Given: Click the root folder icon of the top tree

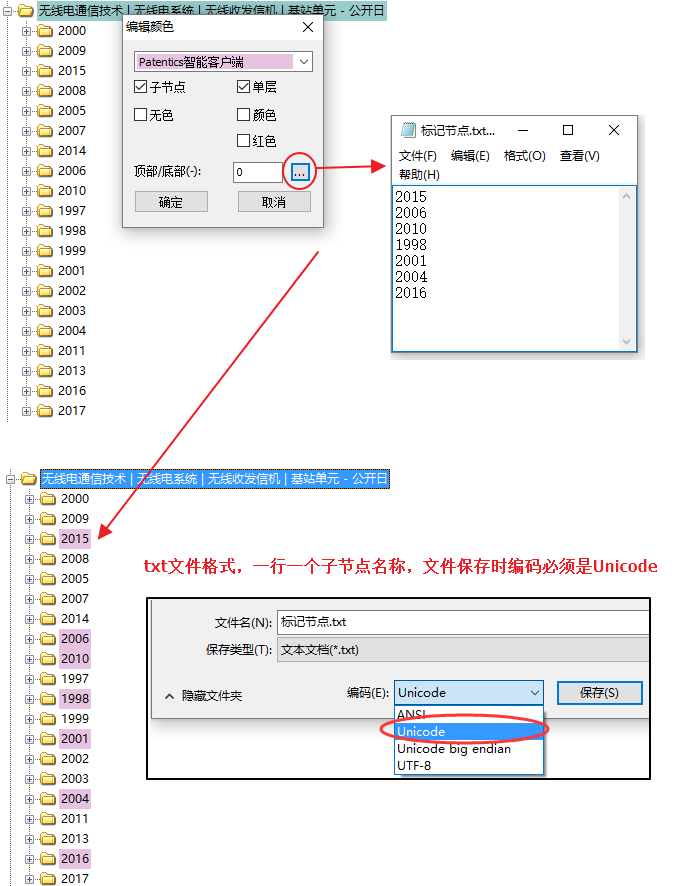Looking at the screenshot, I should point(26,11).
